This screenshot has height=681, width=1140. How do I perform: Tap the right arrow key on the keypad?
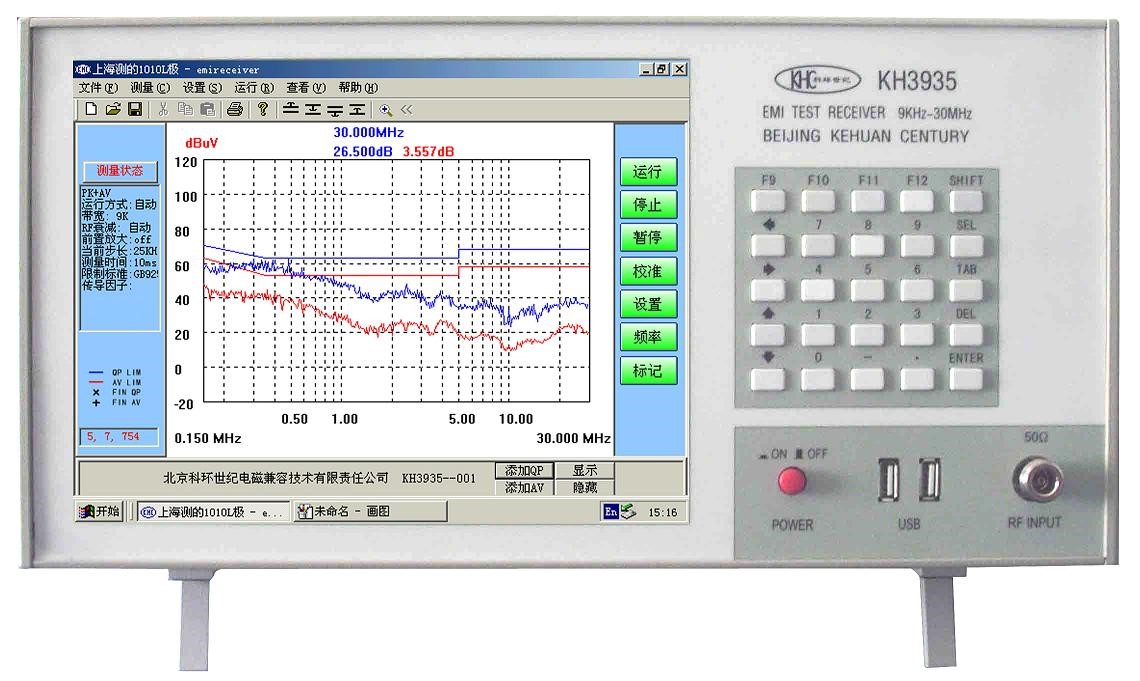pos(768,290)
